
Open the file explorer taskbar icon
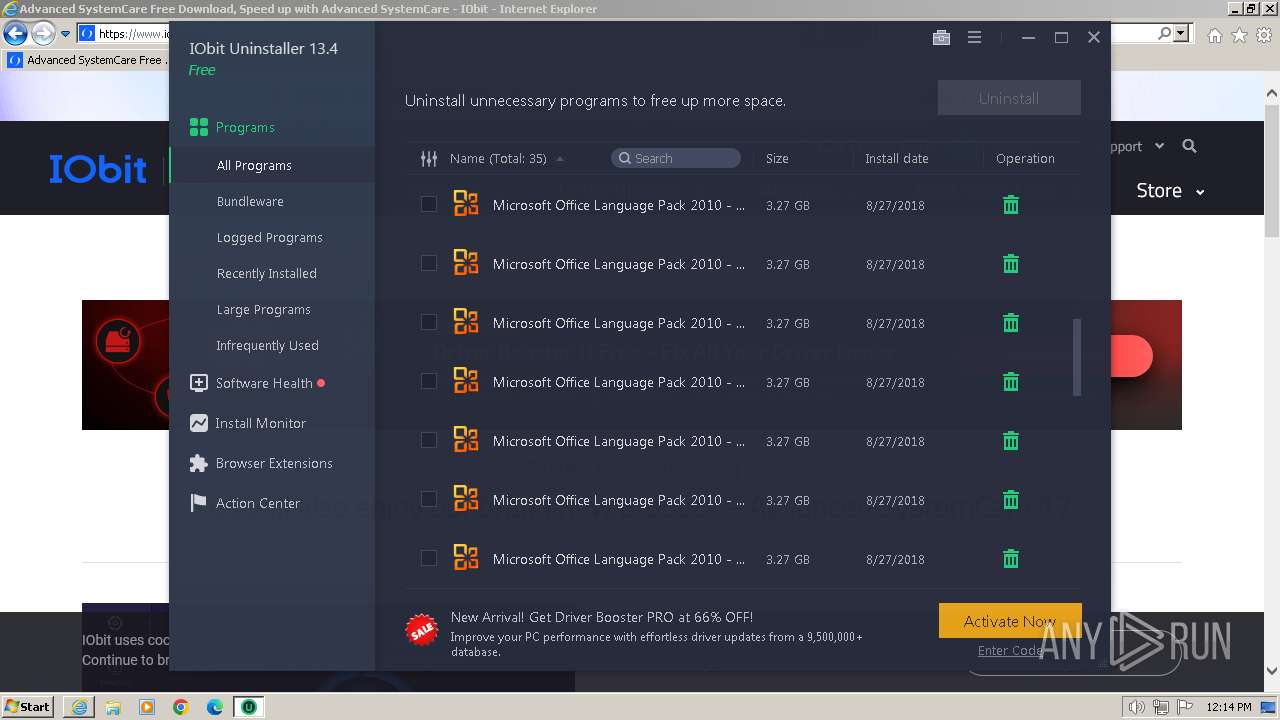[113, 707]
